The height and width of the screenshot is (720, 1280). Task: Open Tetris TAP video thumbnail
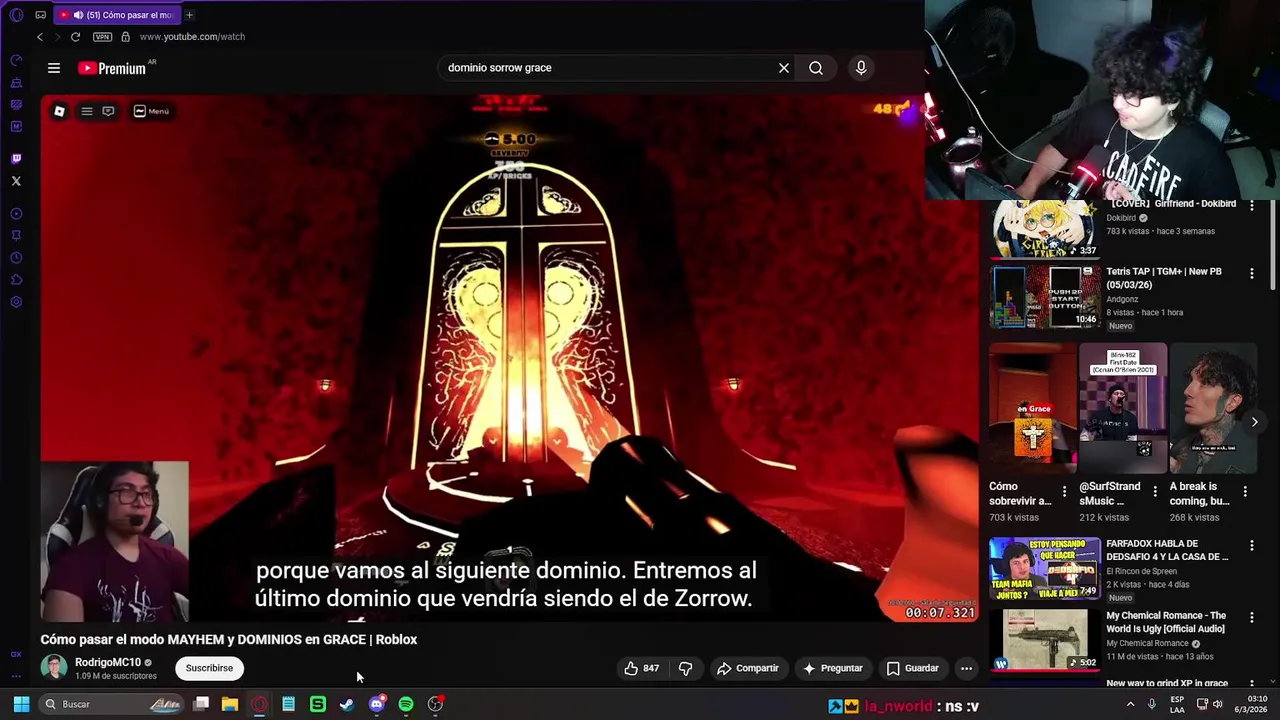1044,297
